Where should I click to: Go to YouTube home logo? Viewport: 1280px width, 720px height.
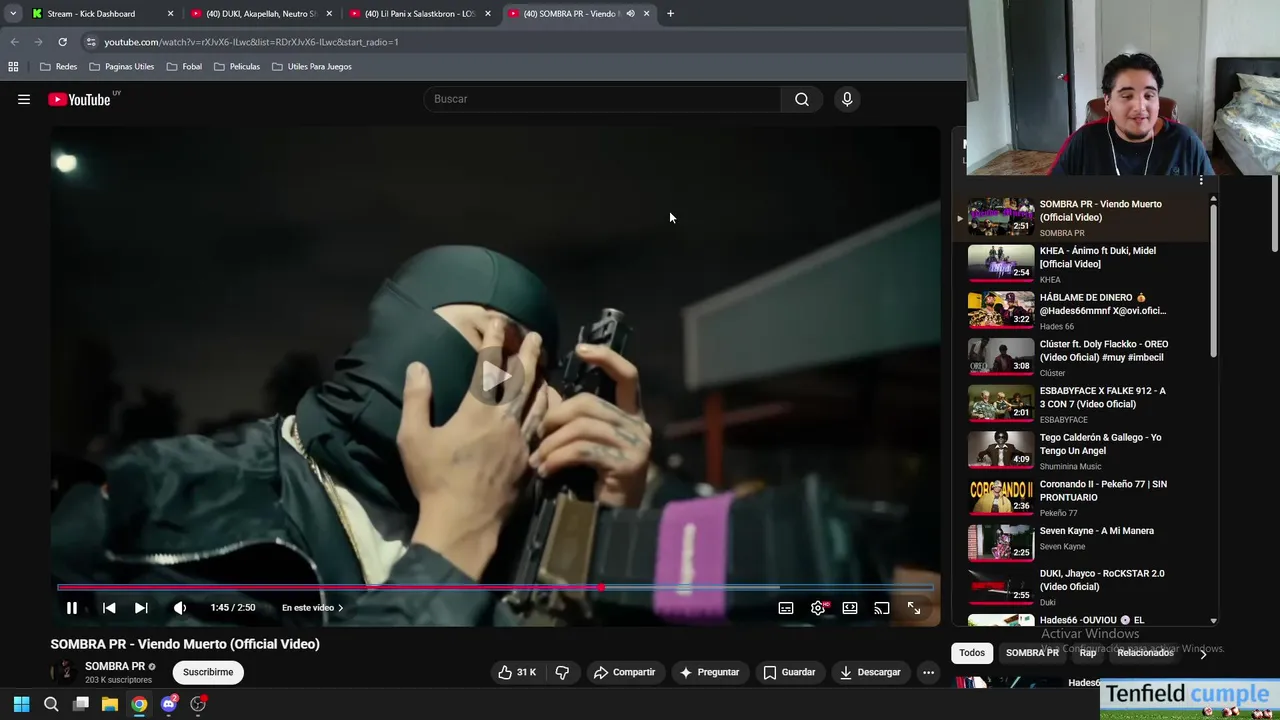pos(79,99)
